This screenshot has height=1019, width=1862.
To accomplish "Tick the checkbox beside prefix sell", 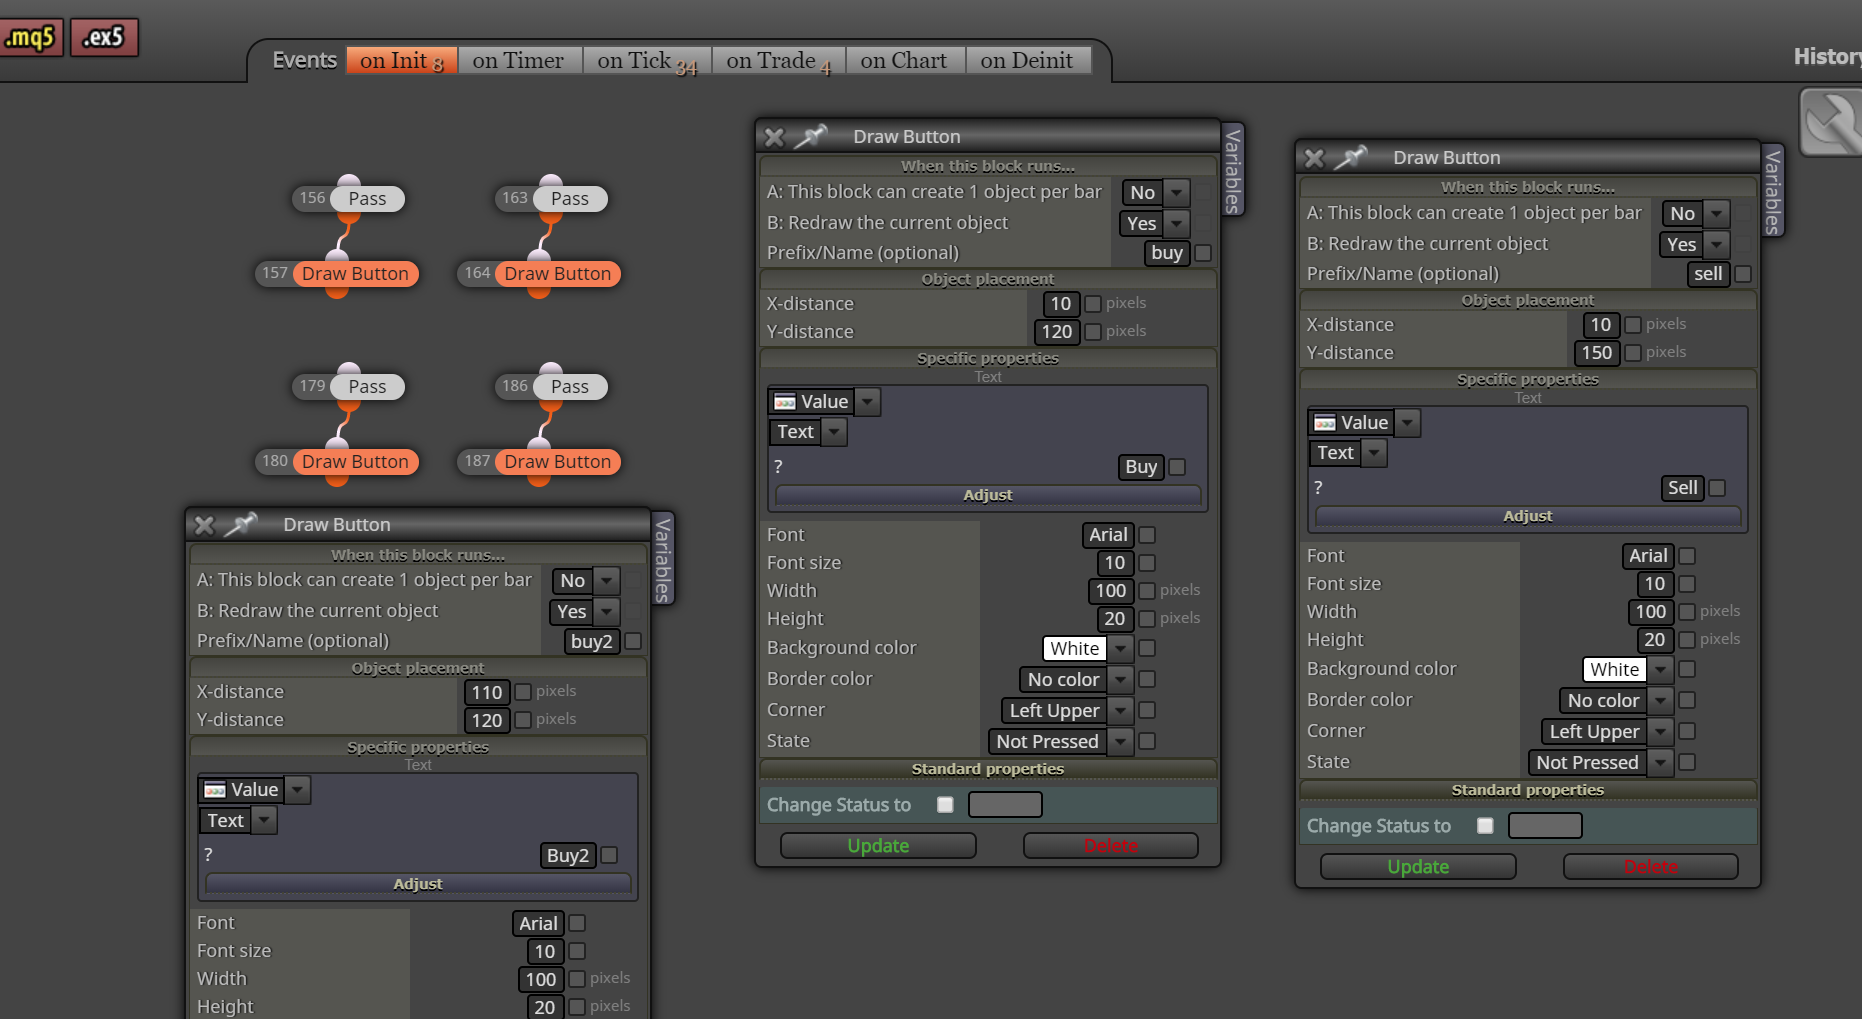I will tap(1743, 274).
